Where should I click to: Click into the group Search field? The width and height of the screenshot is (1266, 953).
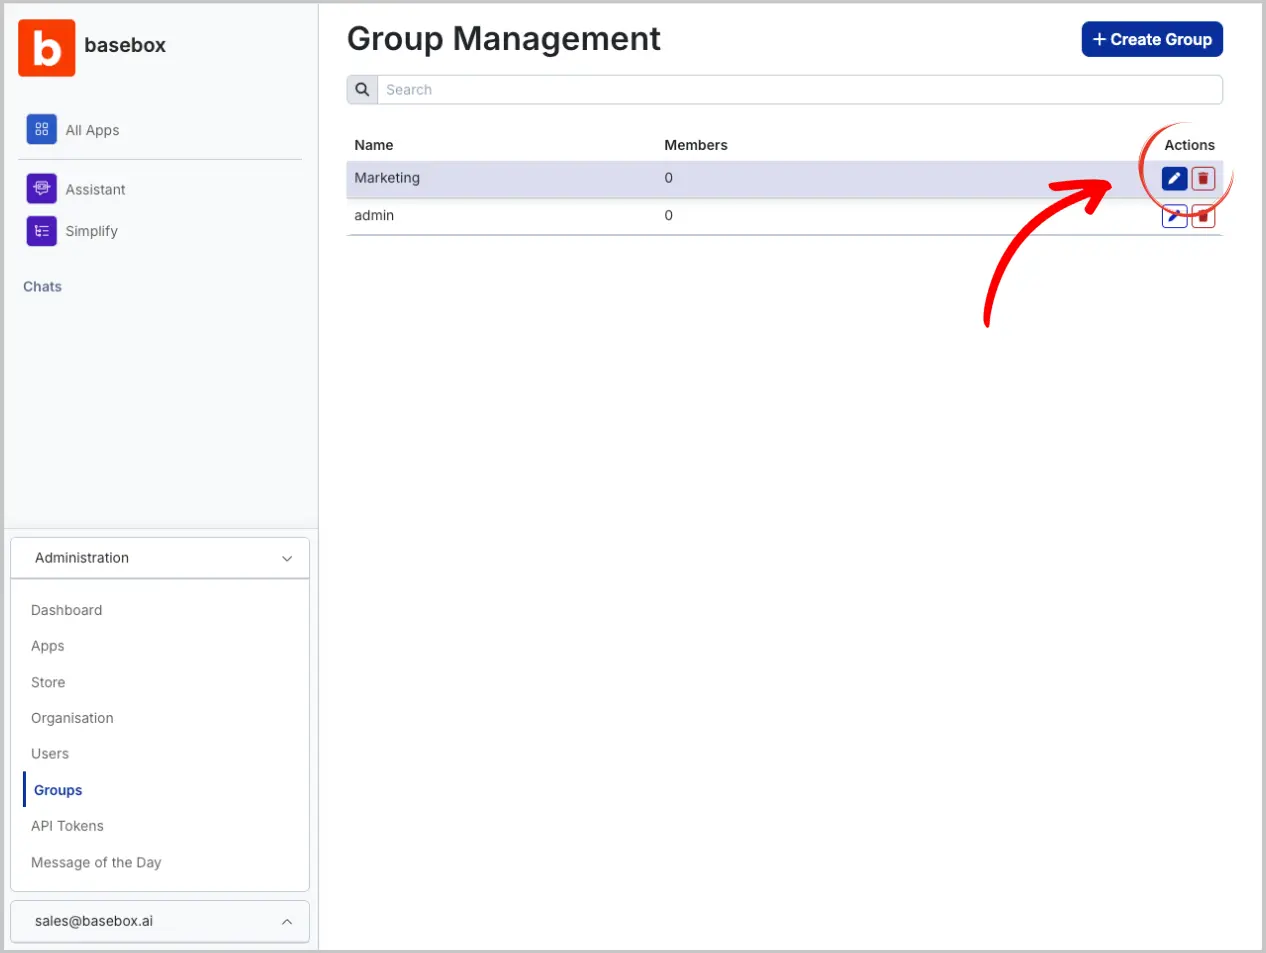click(798, 90)
